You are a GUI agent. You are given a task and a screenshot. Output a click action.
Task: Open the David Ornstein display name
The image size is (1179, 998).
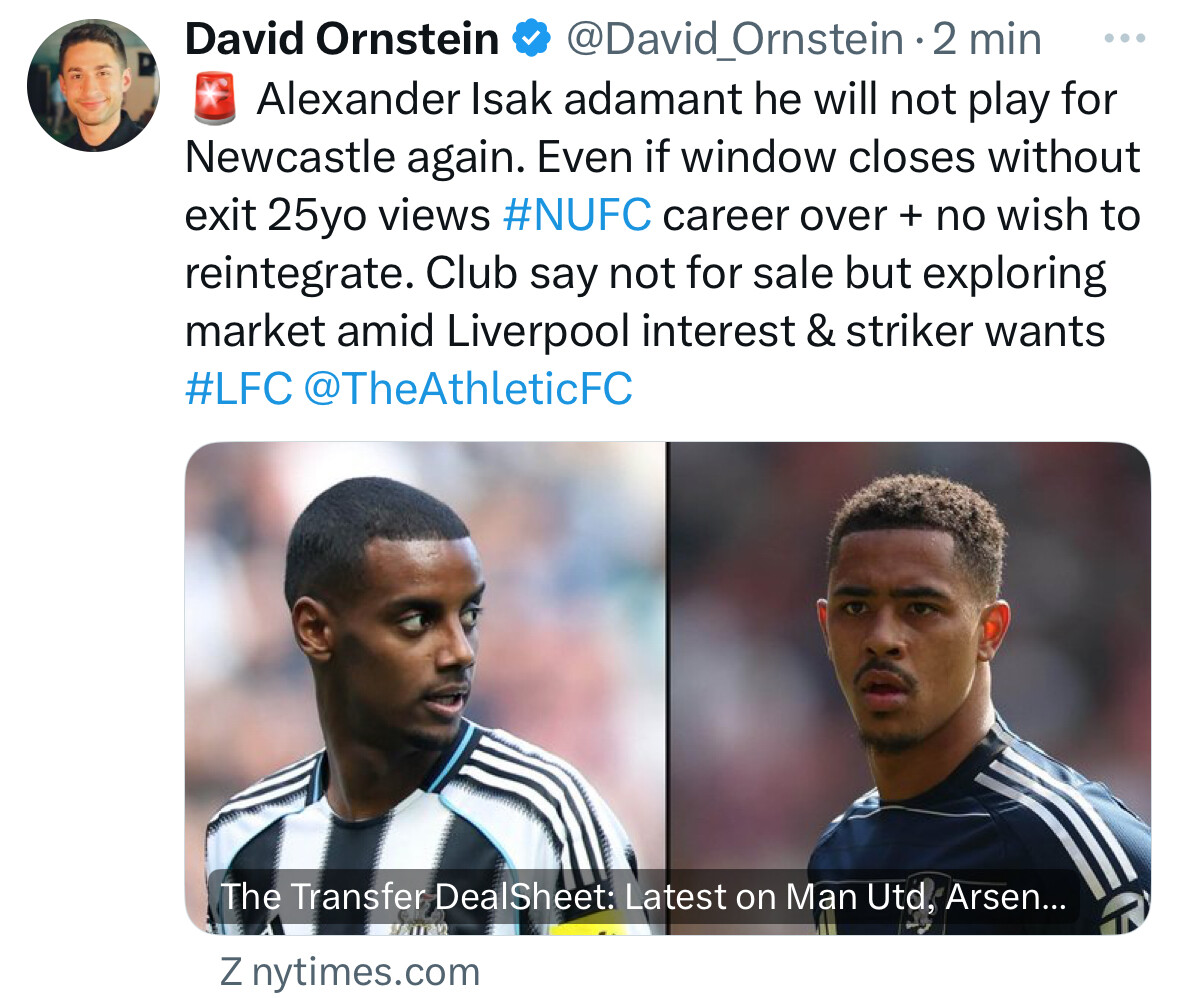pos(342,40)
